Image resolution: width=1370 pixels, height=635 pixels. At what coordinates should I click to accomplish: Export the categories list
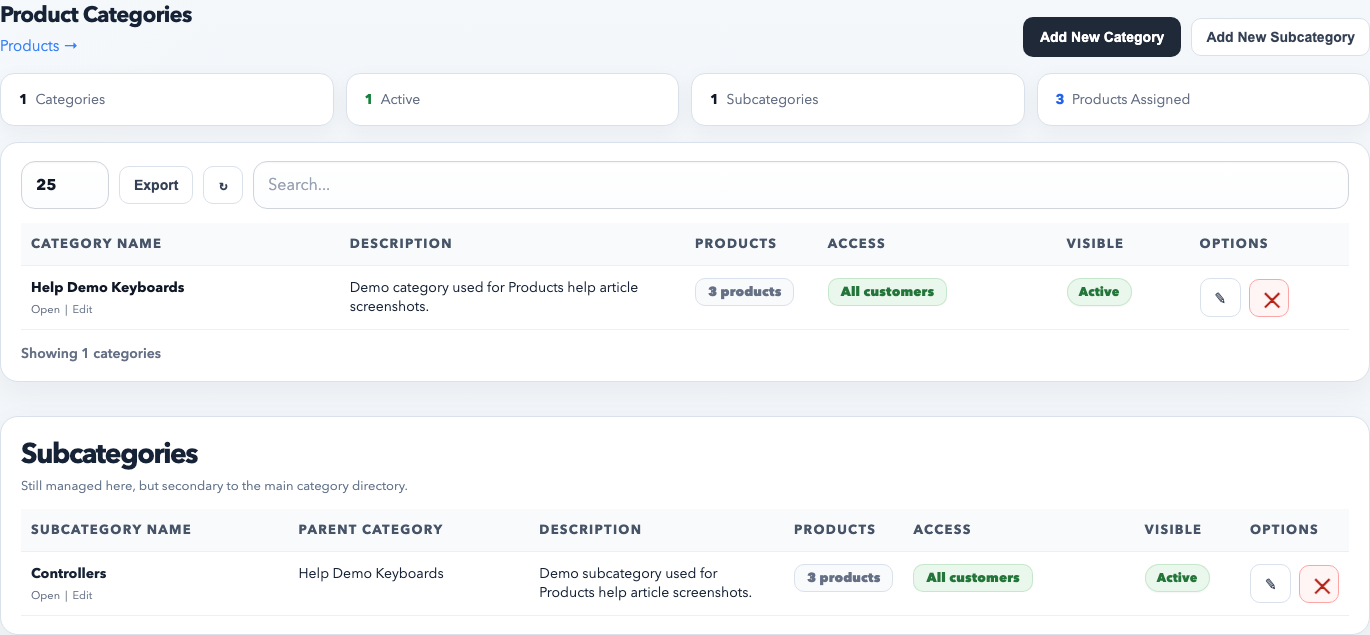156,185
